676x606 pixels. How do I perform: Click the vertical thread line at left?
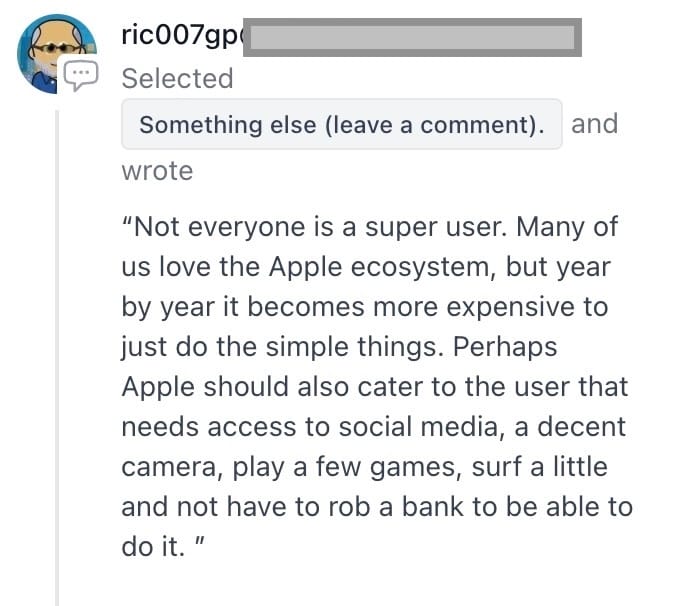click(x=58, y=350)
